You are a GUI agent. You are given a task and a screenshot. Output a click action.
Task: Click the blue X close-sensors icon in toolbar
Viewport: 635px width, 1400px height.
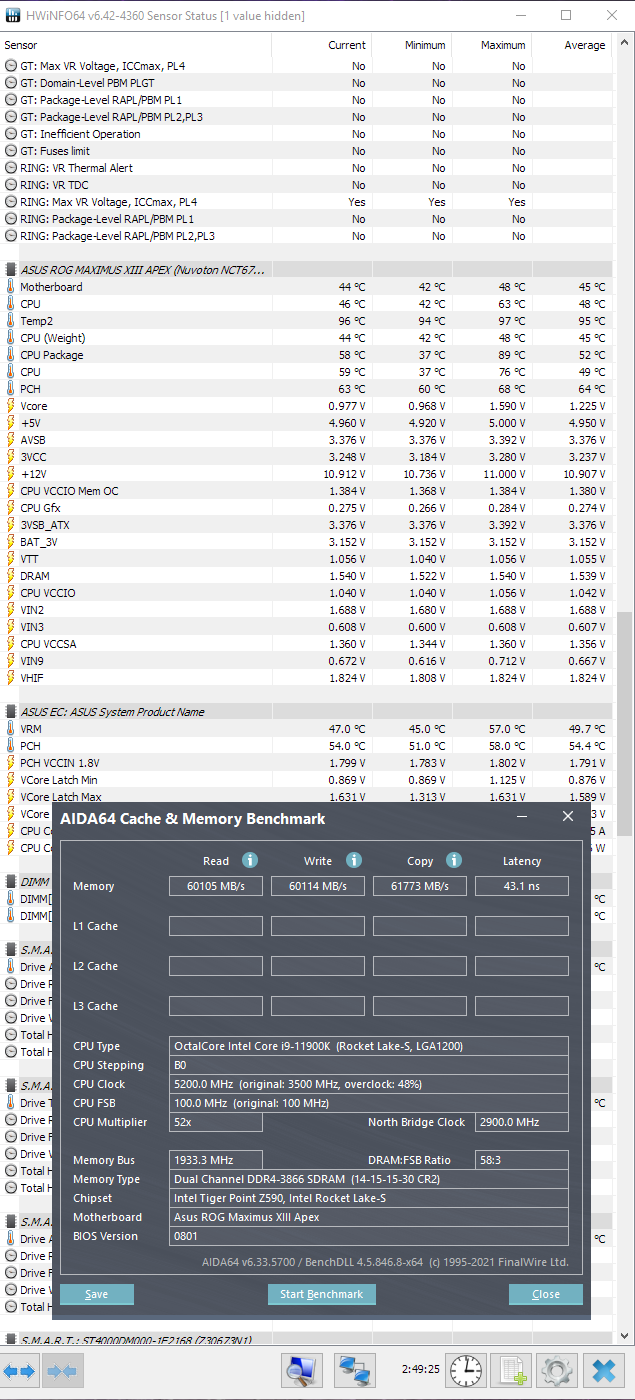click(x=604, y=1370)
